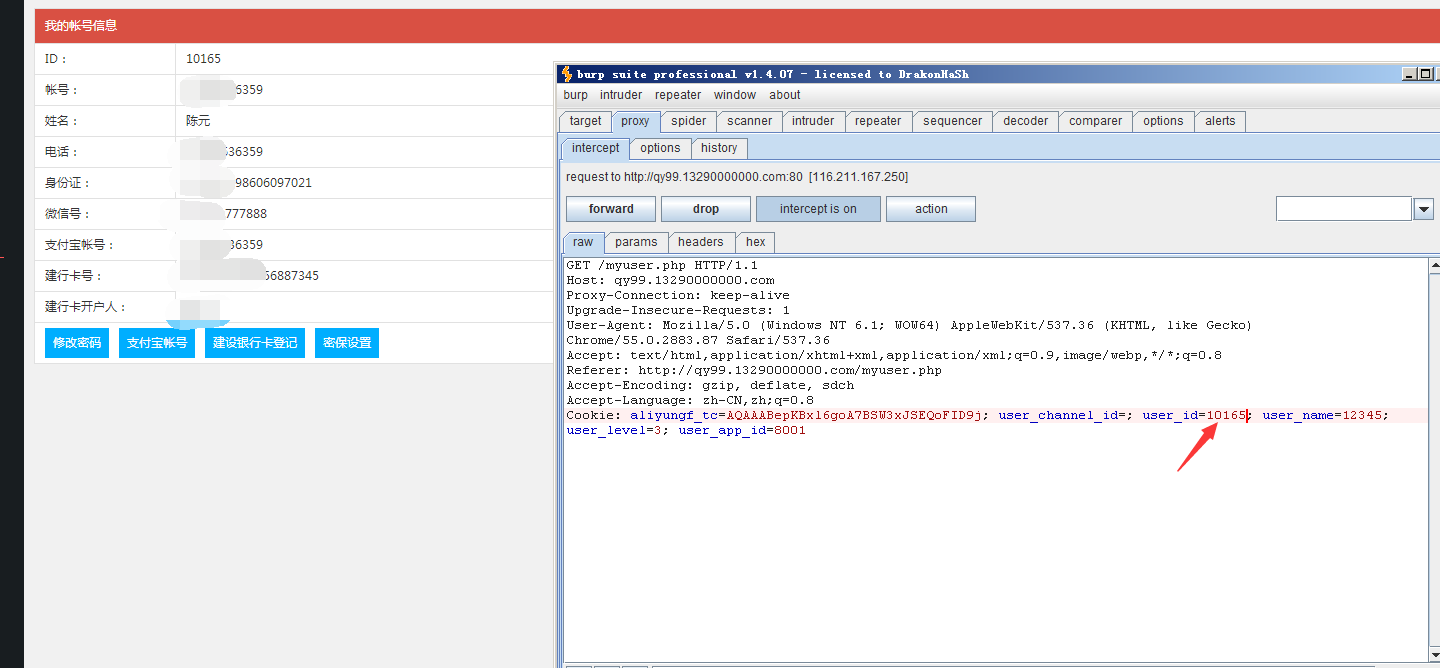Open the history sub-tab under proxy
Viewport: 1440px width, 668px height.
[x=718, y=148]
